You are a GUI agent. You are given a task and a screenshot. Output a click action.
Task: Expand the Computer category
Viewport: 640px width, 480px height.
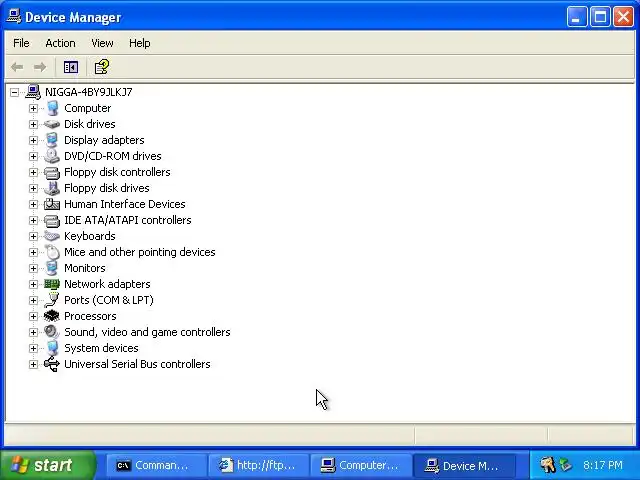click(x=33, y=108)
